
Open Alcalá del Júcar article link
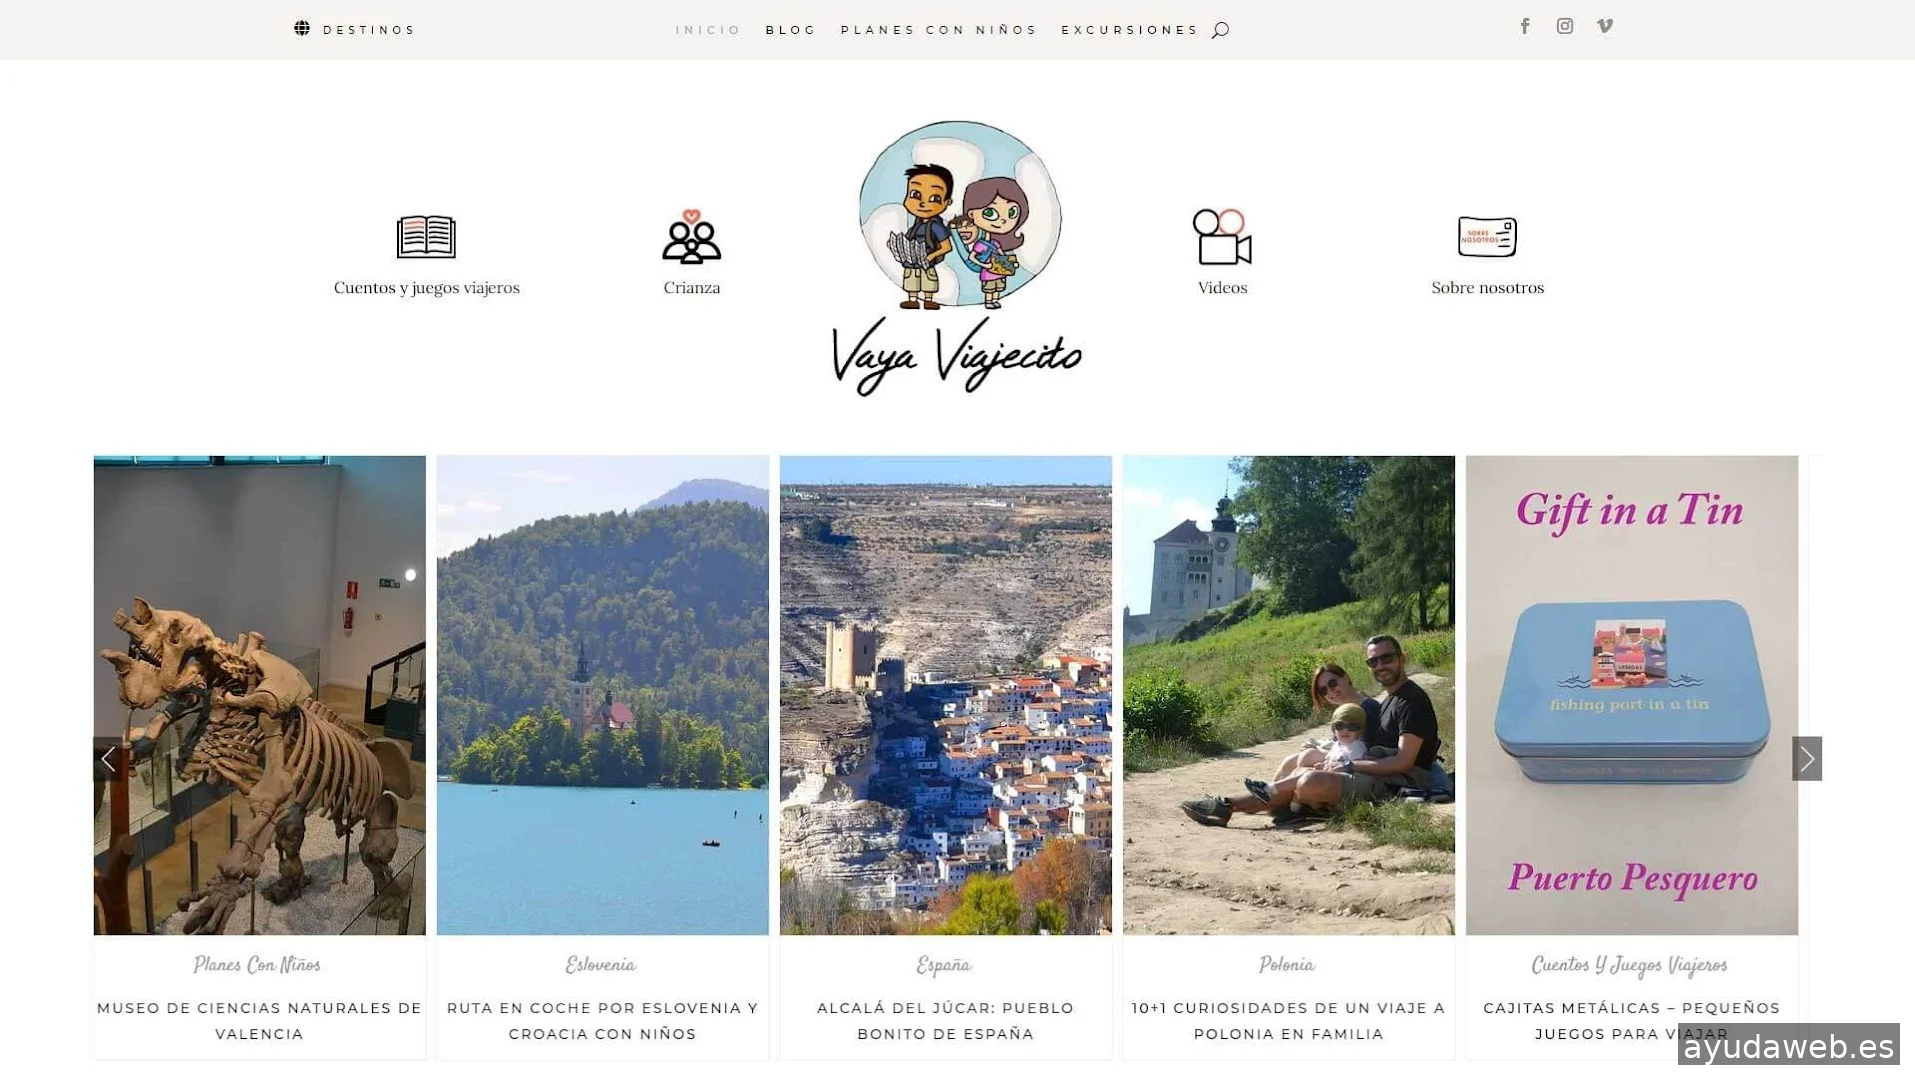pos(945,1021)
